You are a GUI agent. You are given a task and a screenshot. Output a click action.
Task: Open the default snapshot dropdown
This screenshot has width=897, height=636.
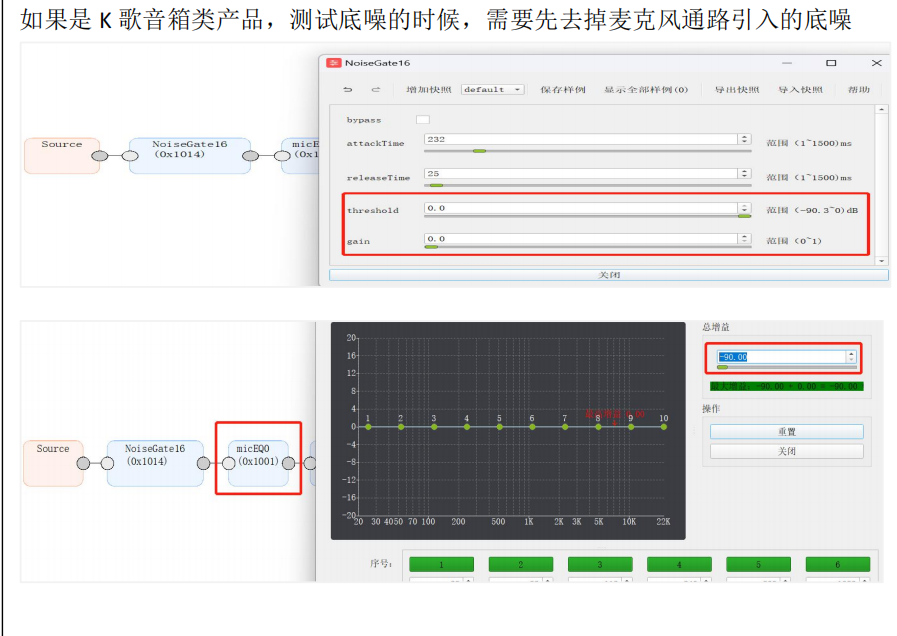[x=493, y=89]
